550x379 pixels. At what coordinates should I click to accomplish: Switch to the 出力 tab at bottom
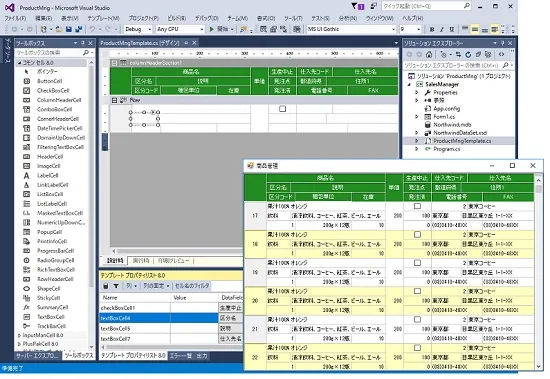click(202, 356)
